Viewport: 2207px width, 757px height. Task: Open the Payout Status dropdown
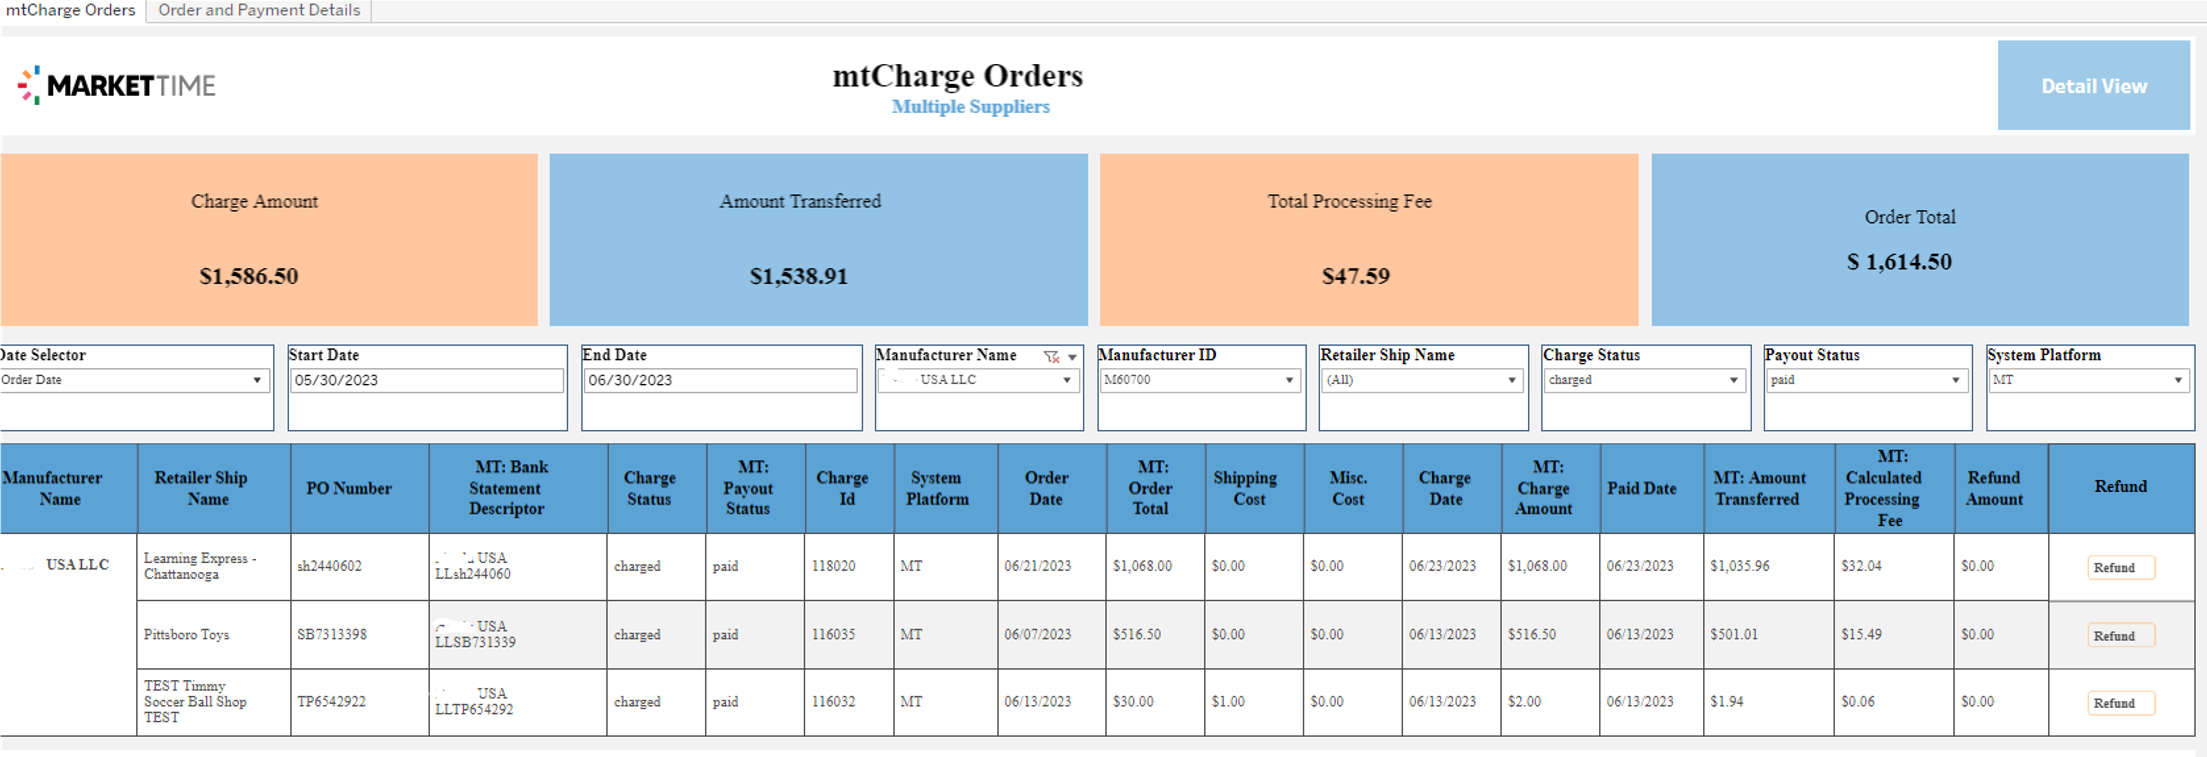[x=1866, y=380]
